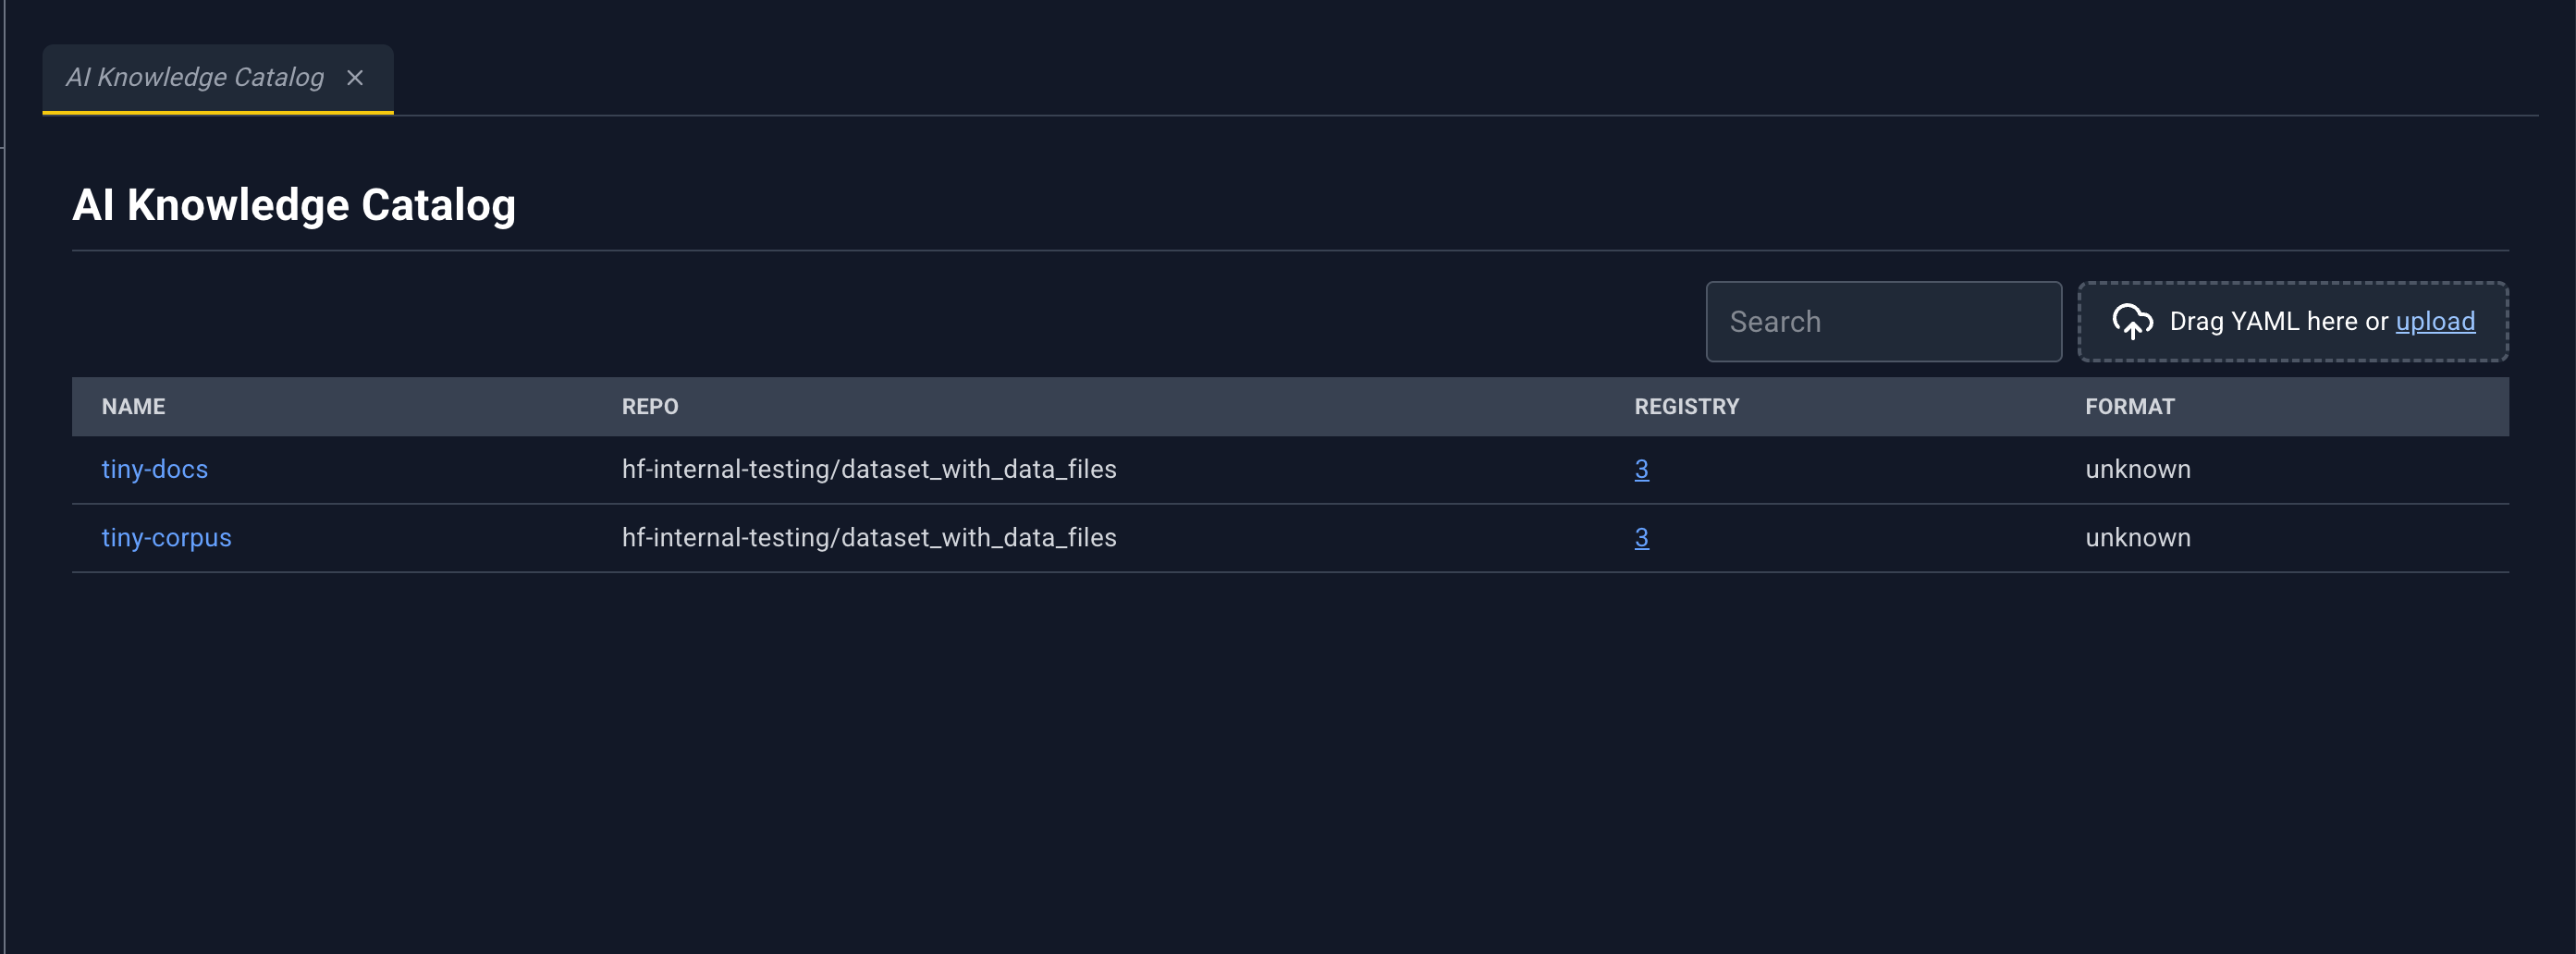Open registry link 3 for tiny-docs
The width and height of the screenshot is (2576, 954).
[1641, 469]
